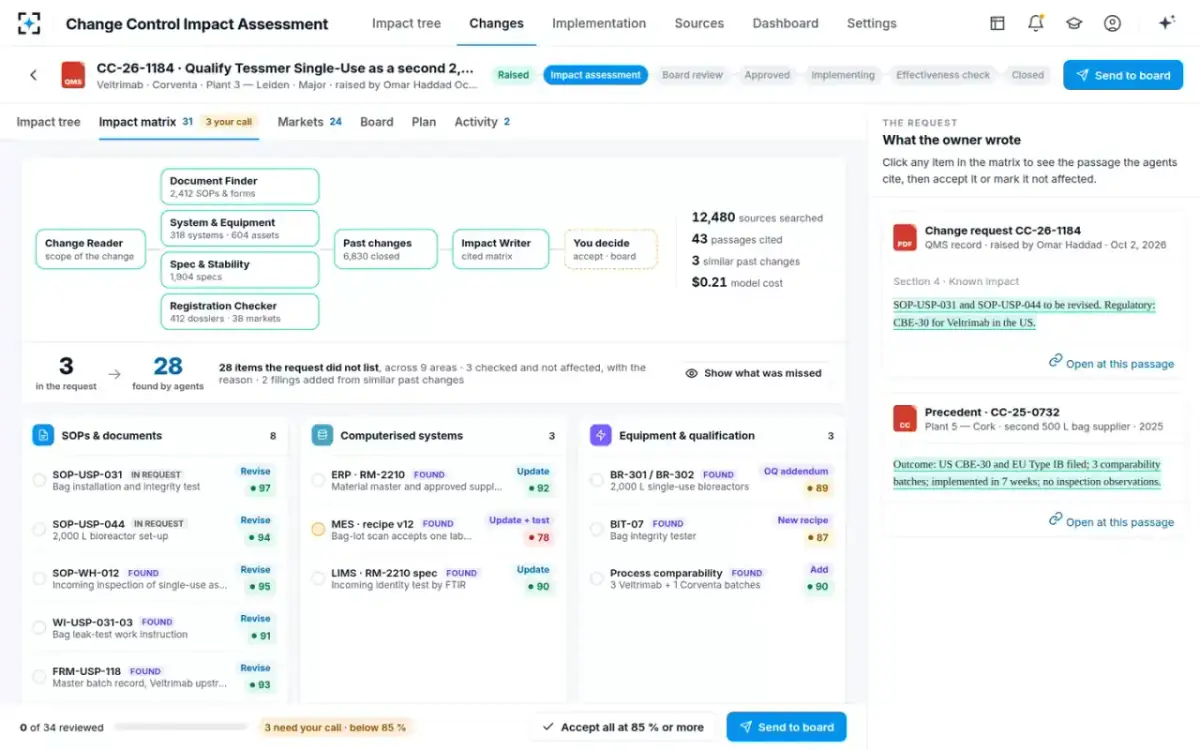This screenshot has height=750, width=1200.
Task: Switch to the Markets tab
Action: coord(310,122)
